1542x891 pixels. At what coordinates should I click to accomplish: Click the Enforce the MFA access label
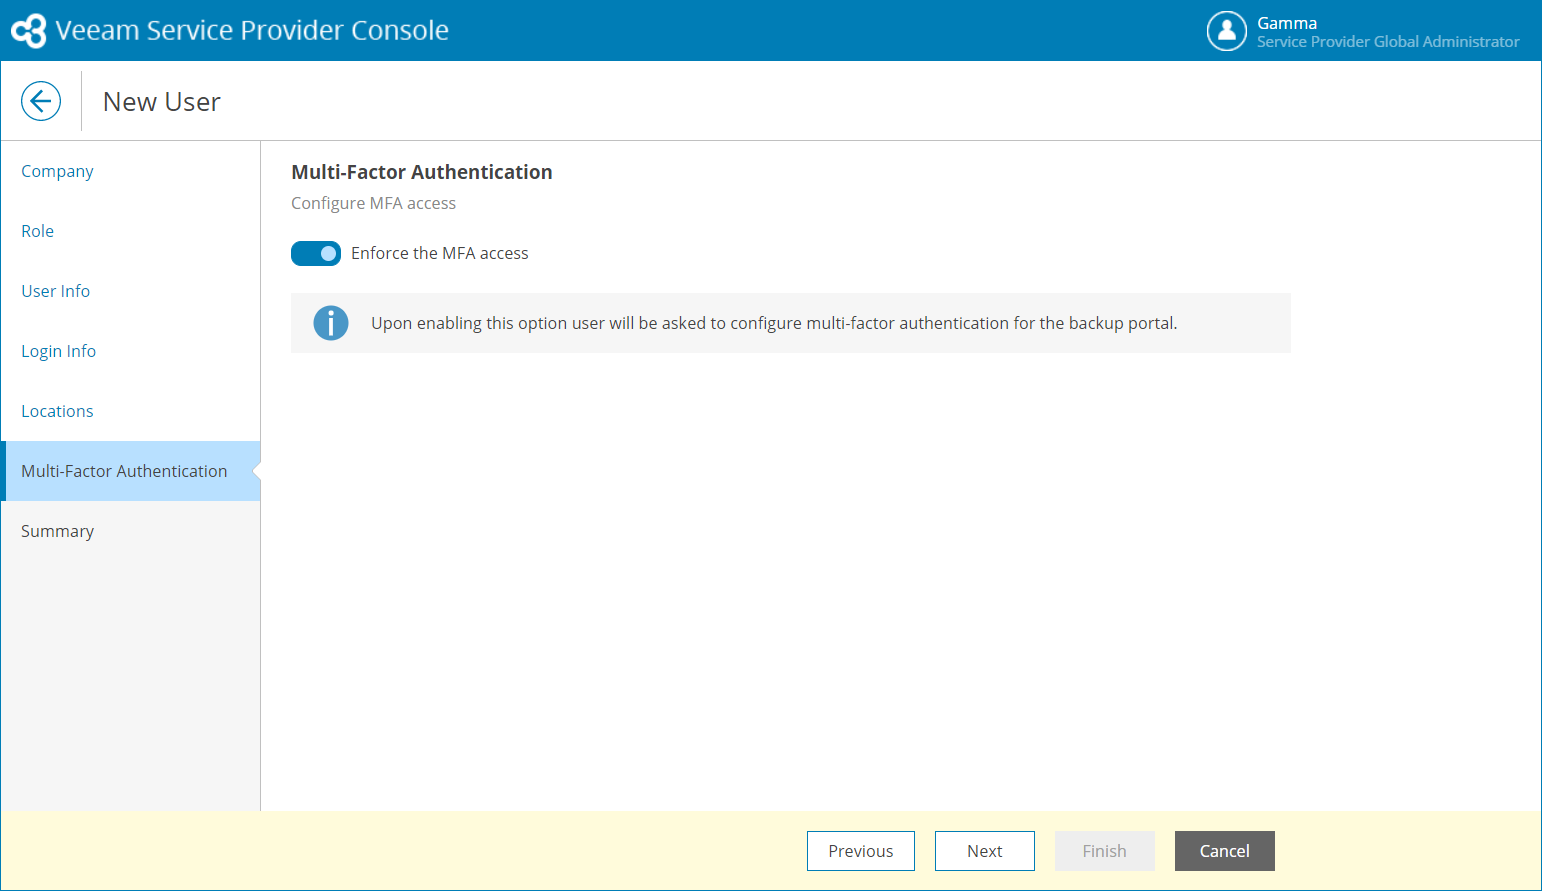pyautogui.click(x=439, y=254)
